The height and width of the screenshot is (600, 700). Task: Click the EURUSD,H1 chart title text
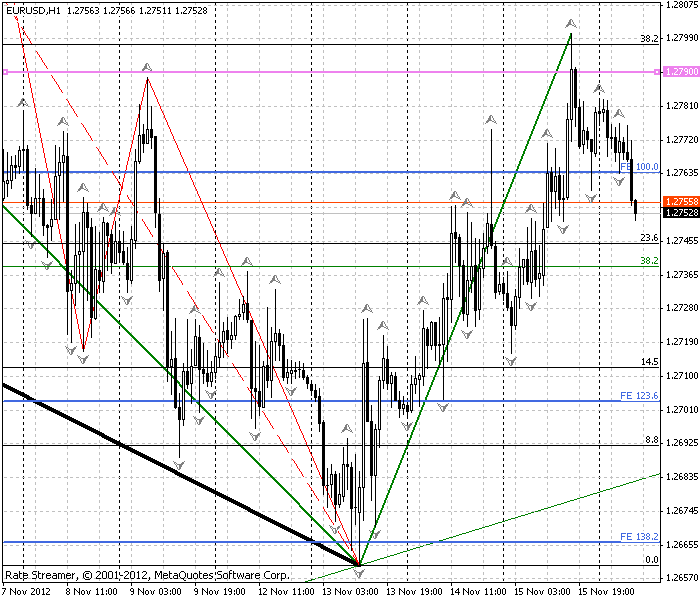(33, 10)
